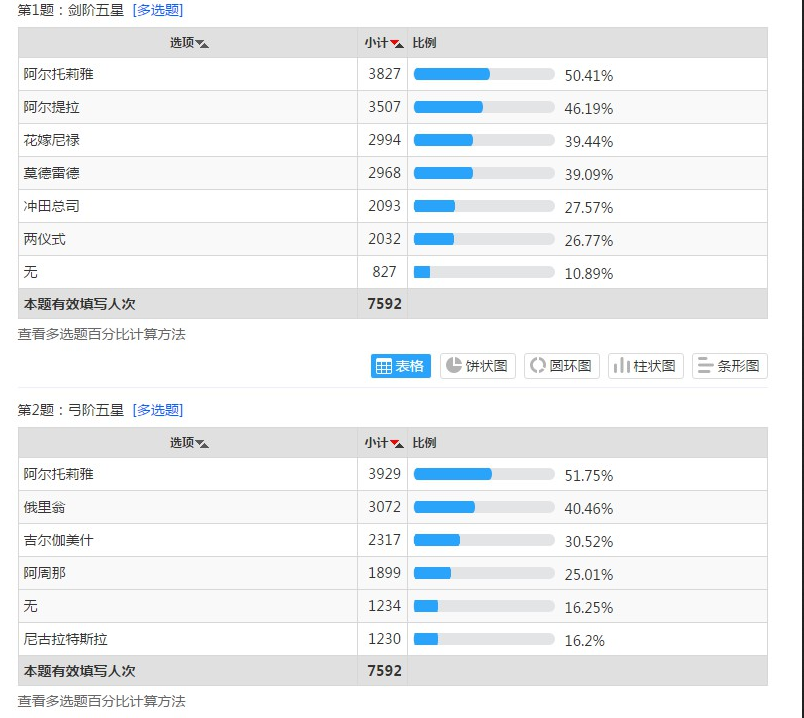Switch to the 饼状图 pie chart view

tap(477, 366)
